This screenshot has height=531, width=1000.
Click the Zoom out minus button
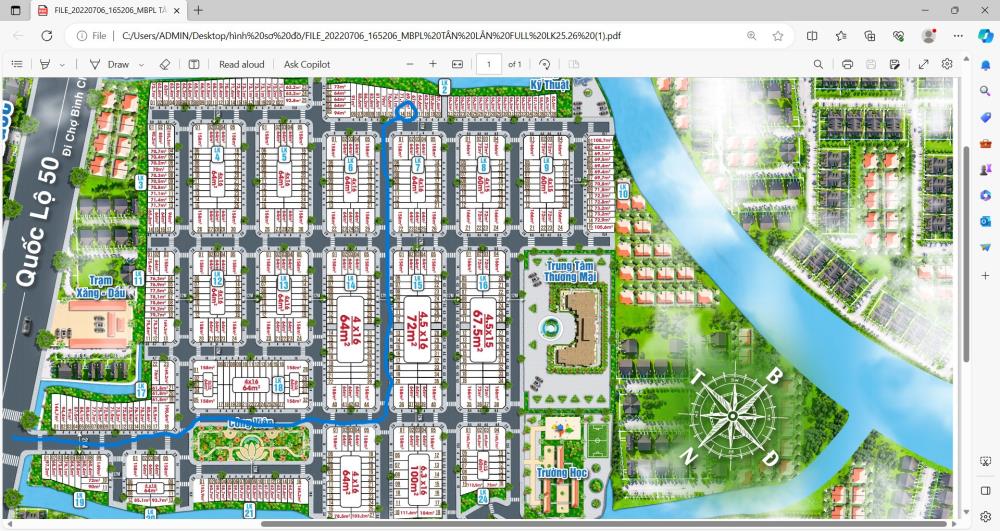[x=410, y=64]
